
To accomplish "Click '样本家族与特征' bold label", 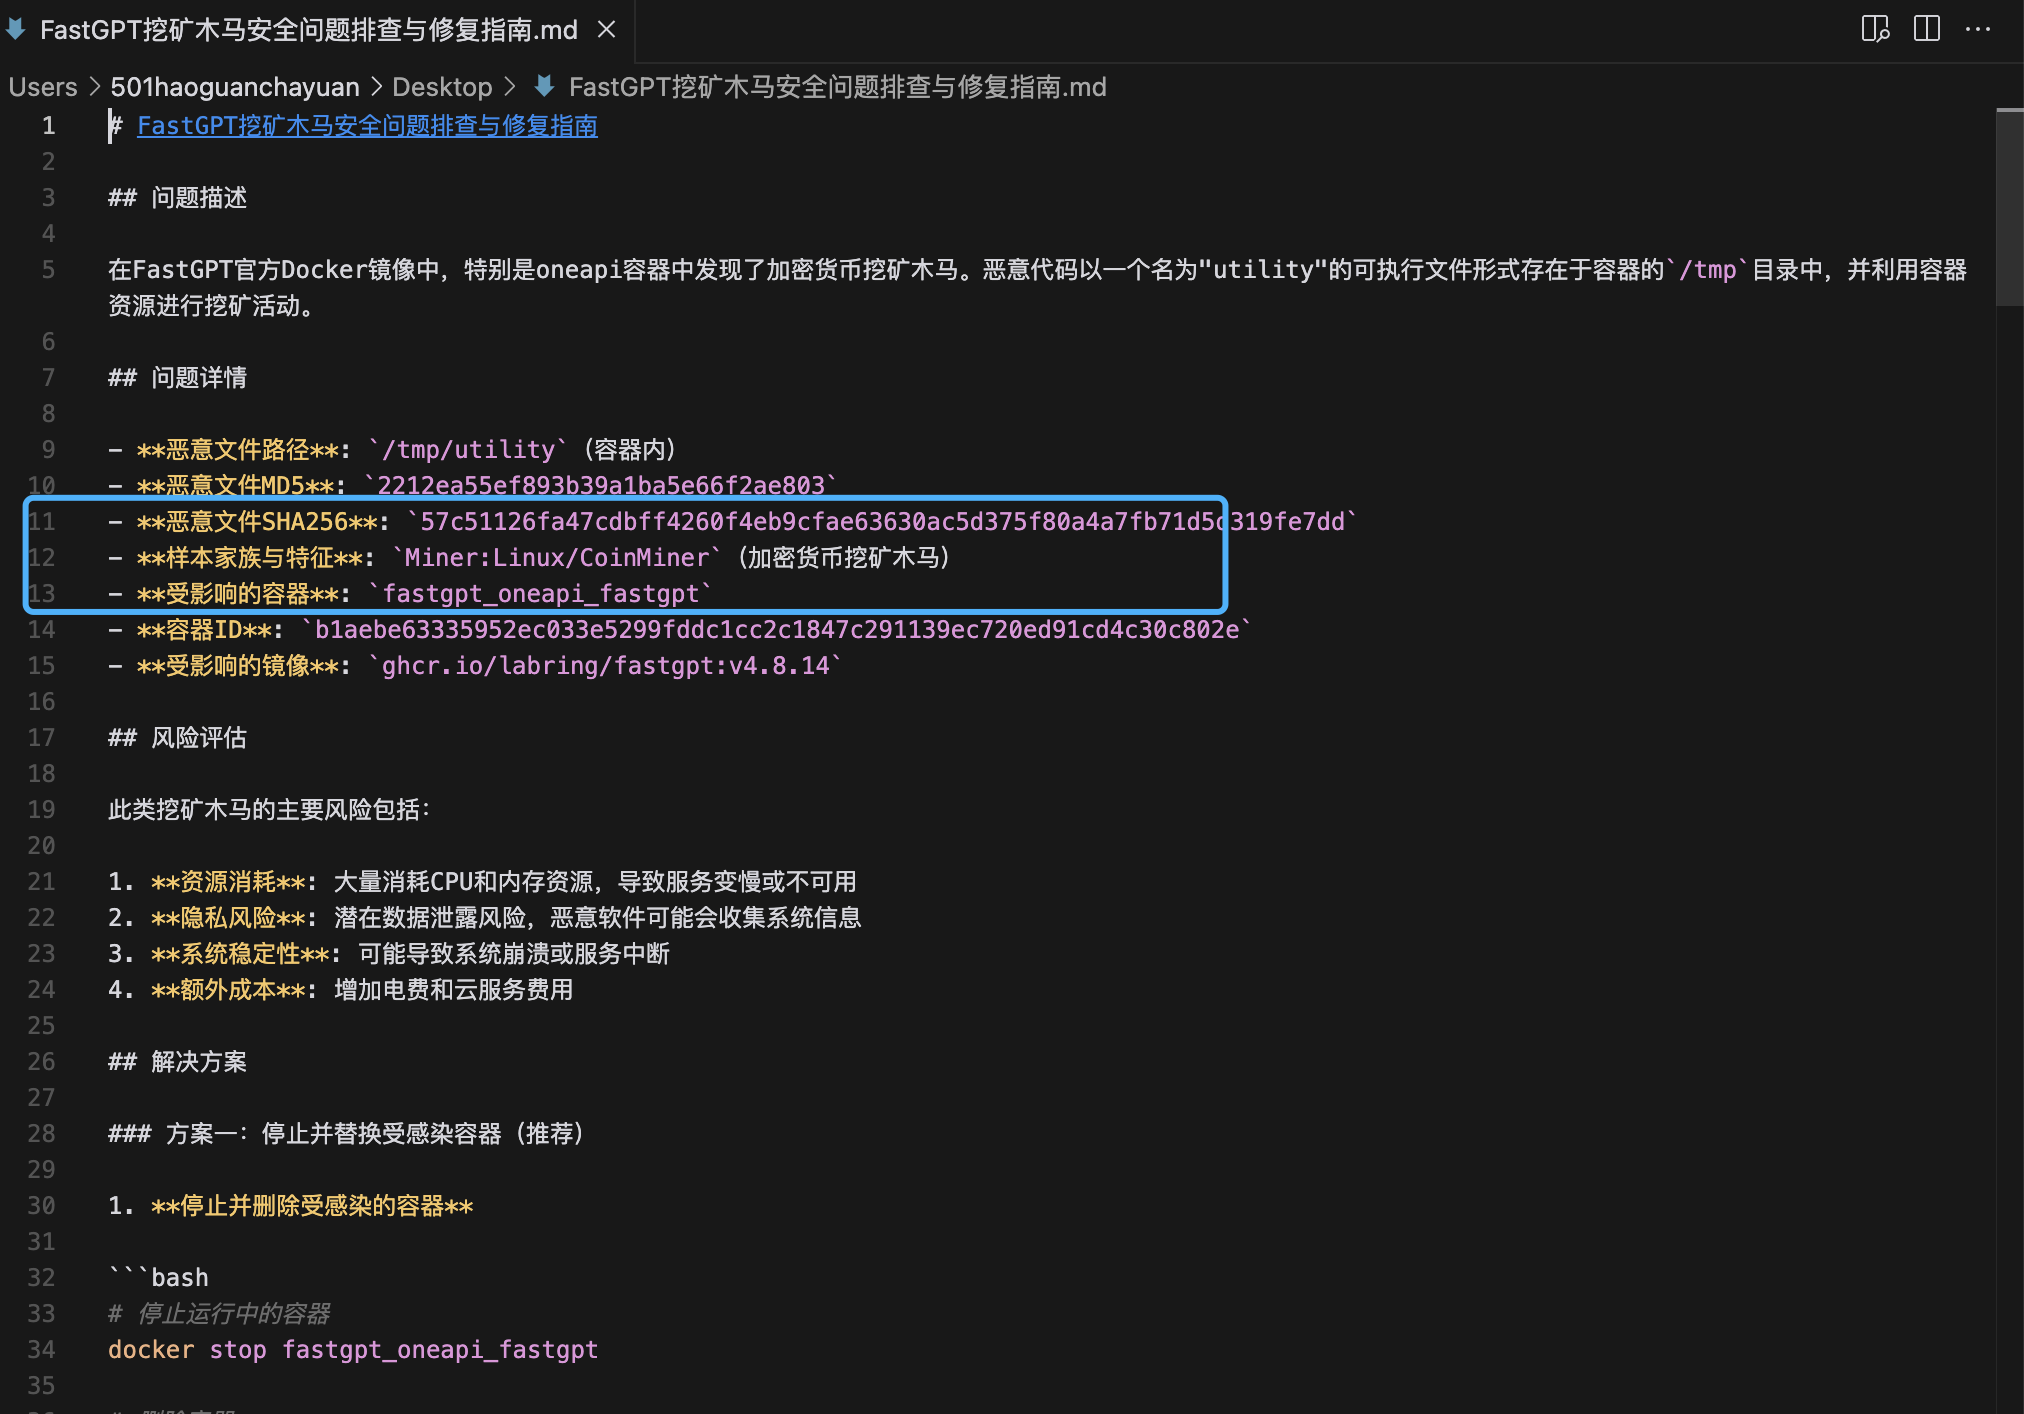I will coord(250,558).
